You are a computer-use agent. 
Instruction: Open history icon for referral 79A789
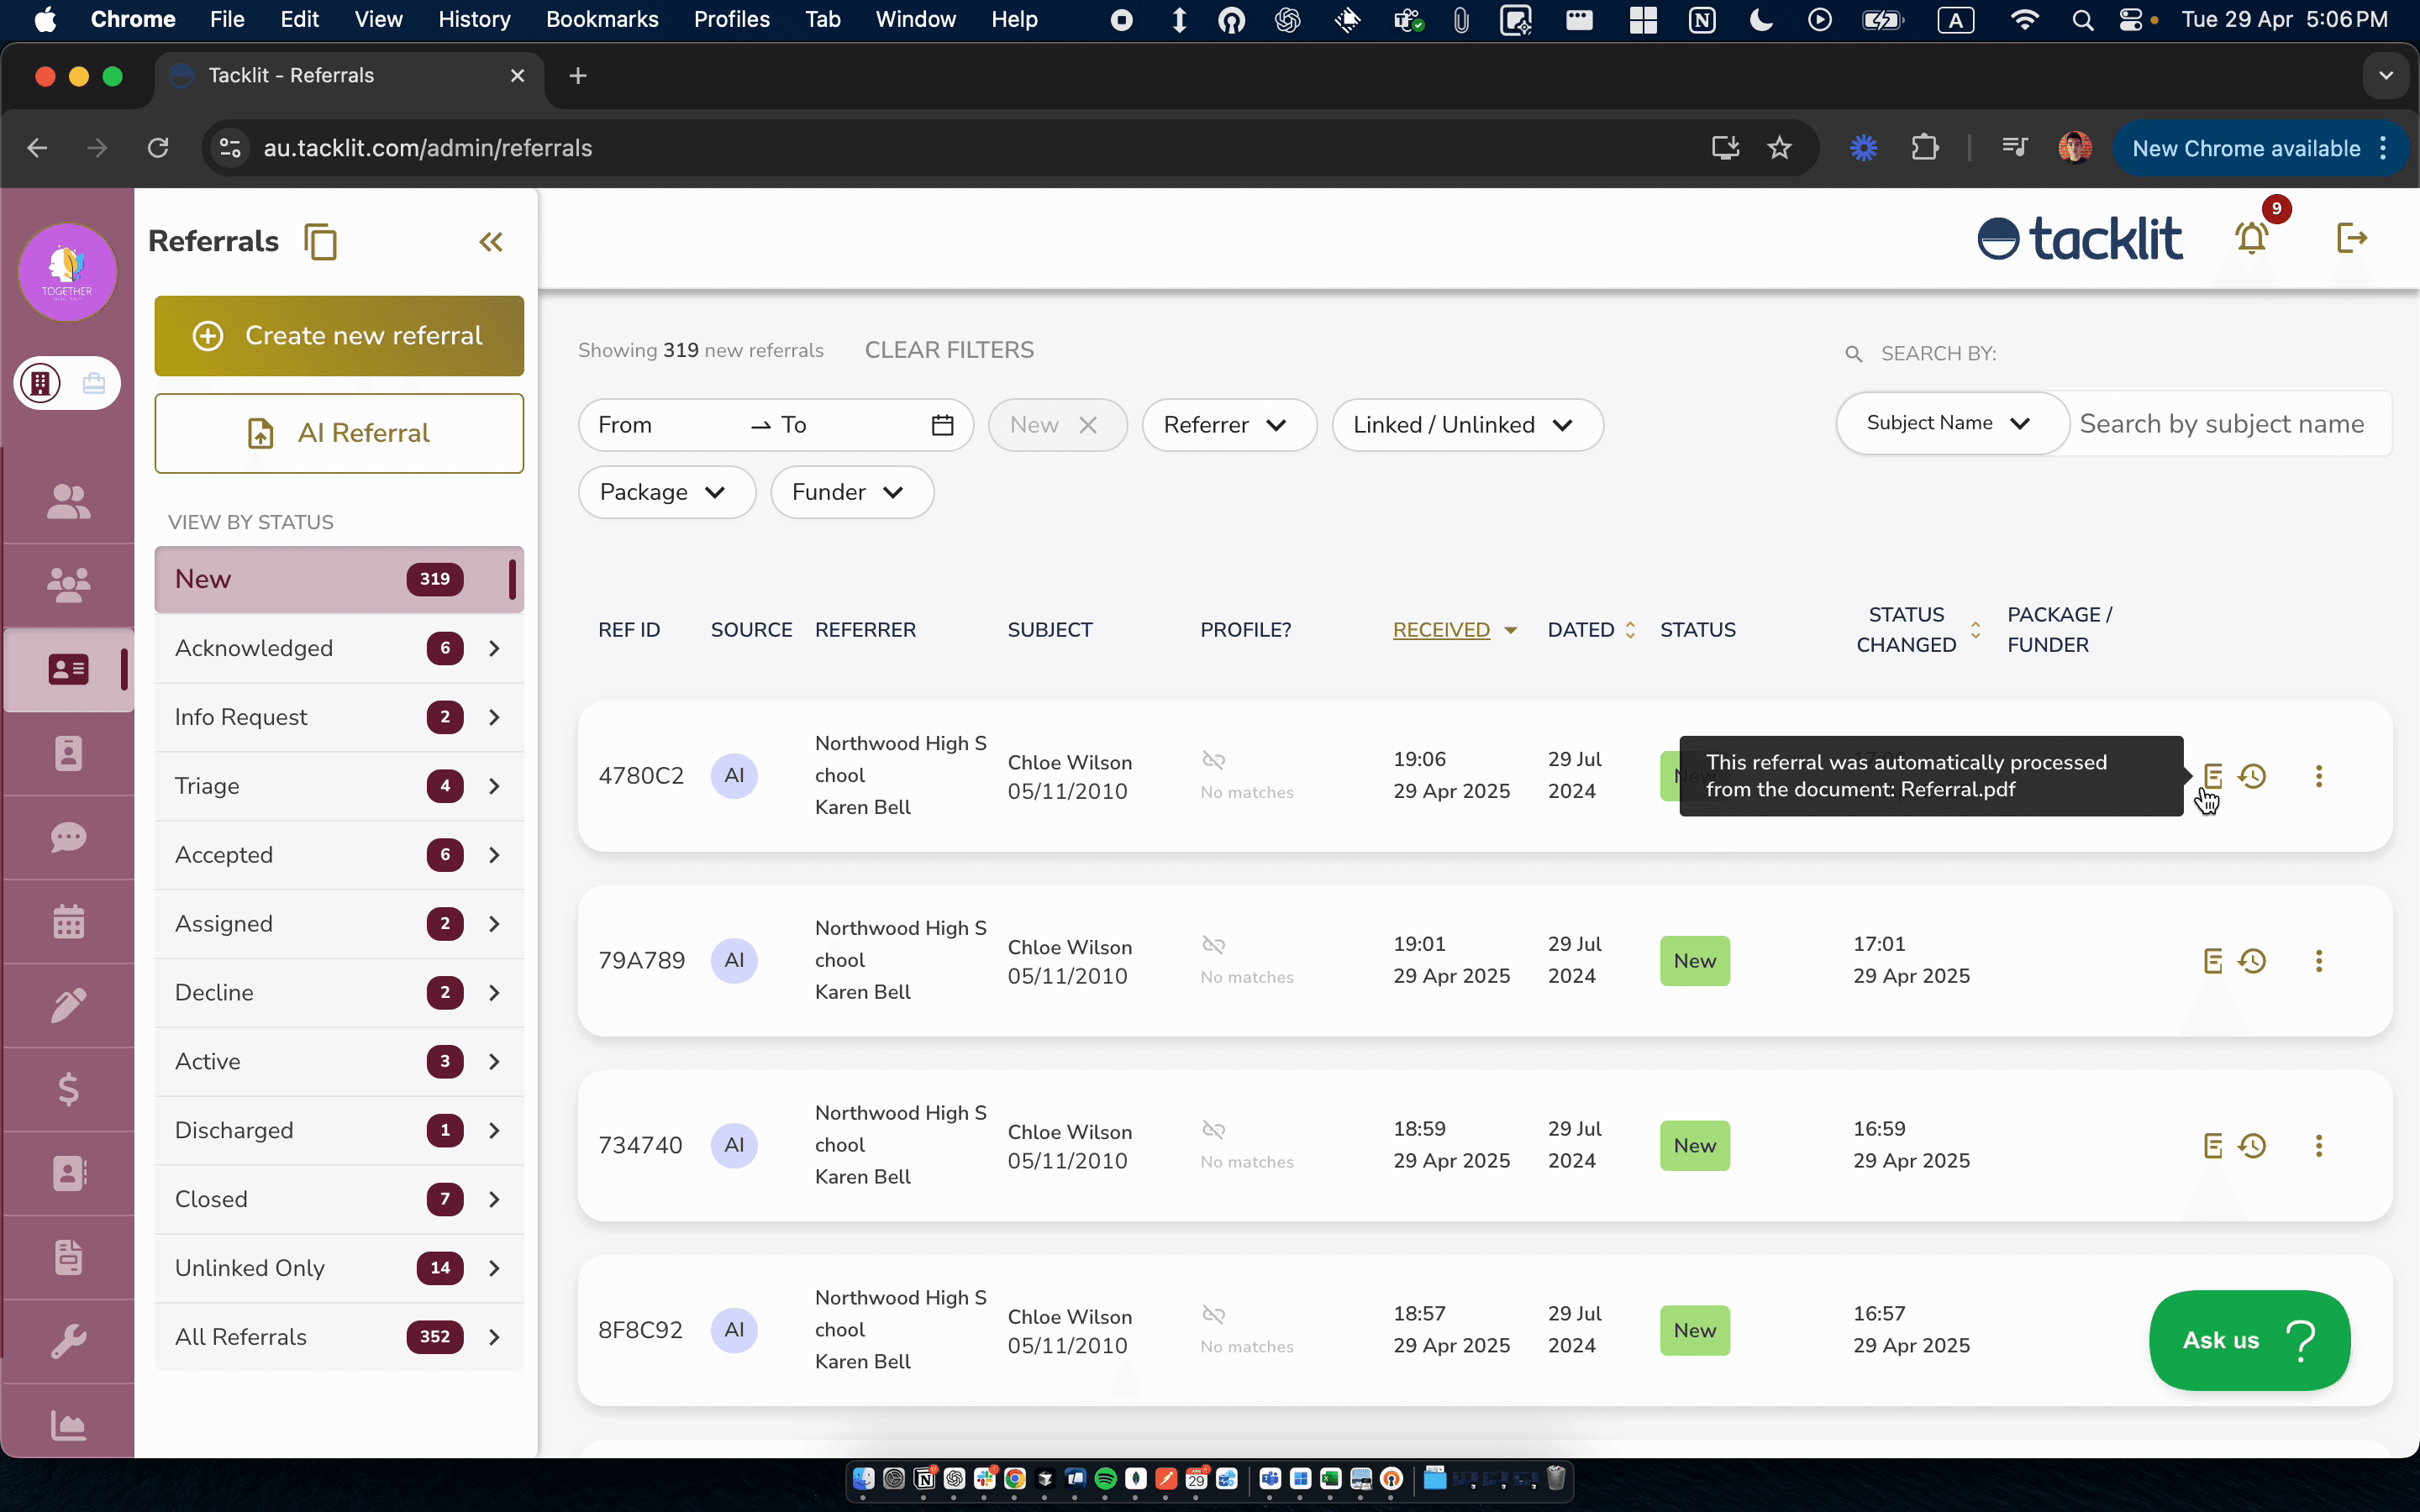2252,961
